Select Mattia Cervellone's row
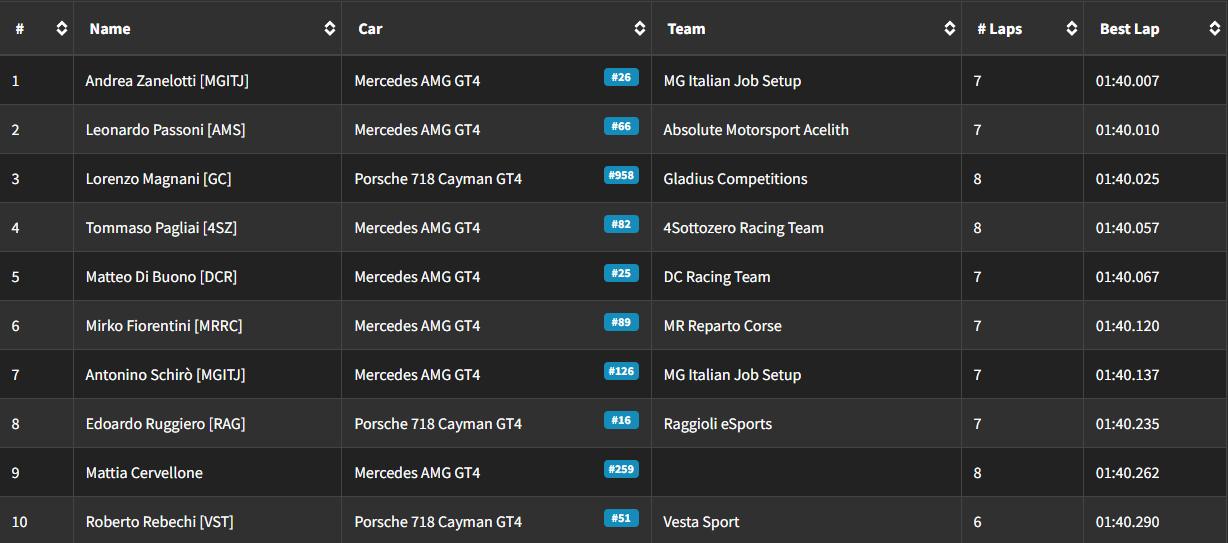 [x=614, y=473]
